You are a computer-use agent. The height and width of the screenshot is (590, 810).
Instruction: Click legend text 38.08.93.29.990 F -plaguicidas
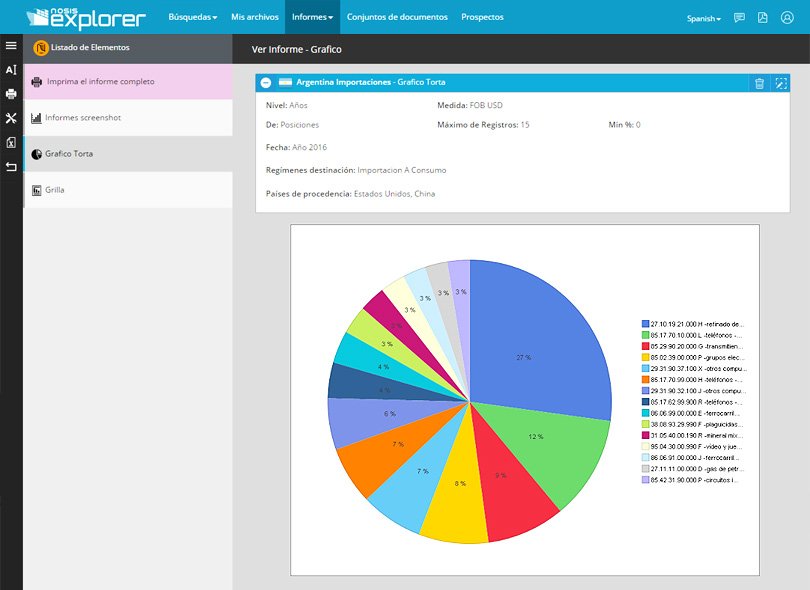click(x=696, y=425)
